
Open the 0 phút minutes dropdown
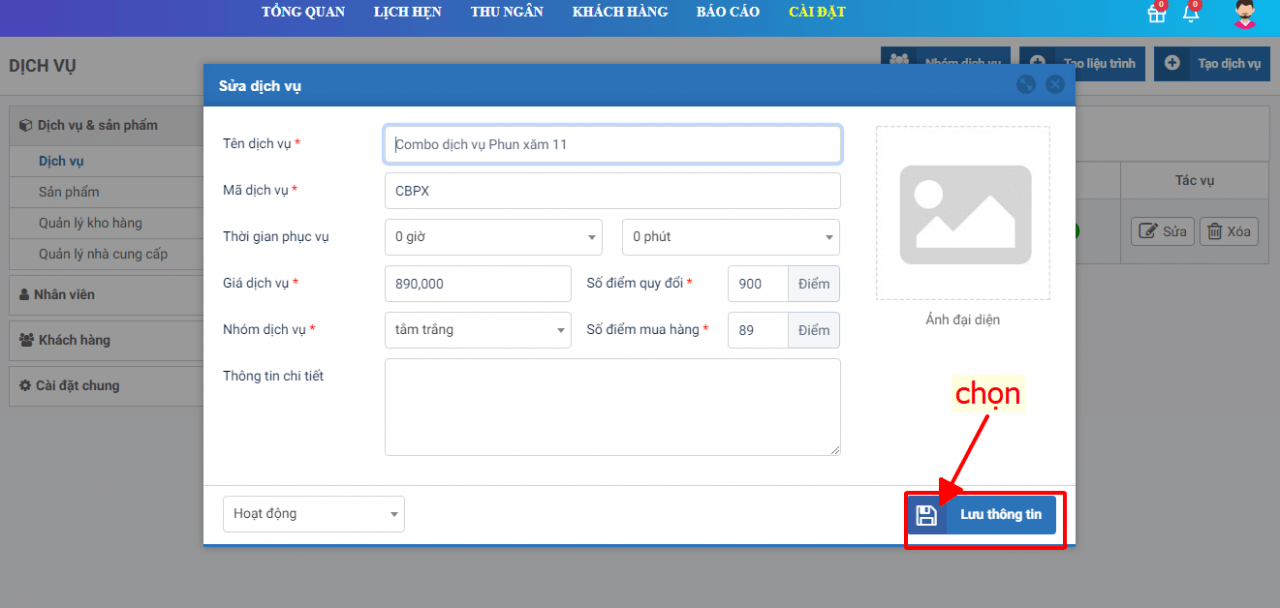coord(730,237)
